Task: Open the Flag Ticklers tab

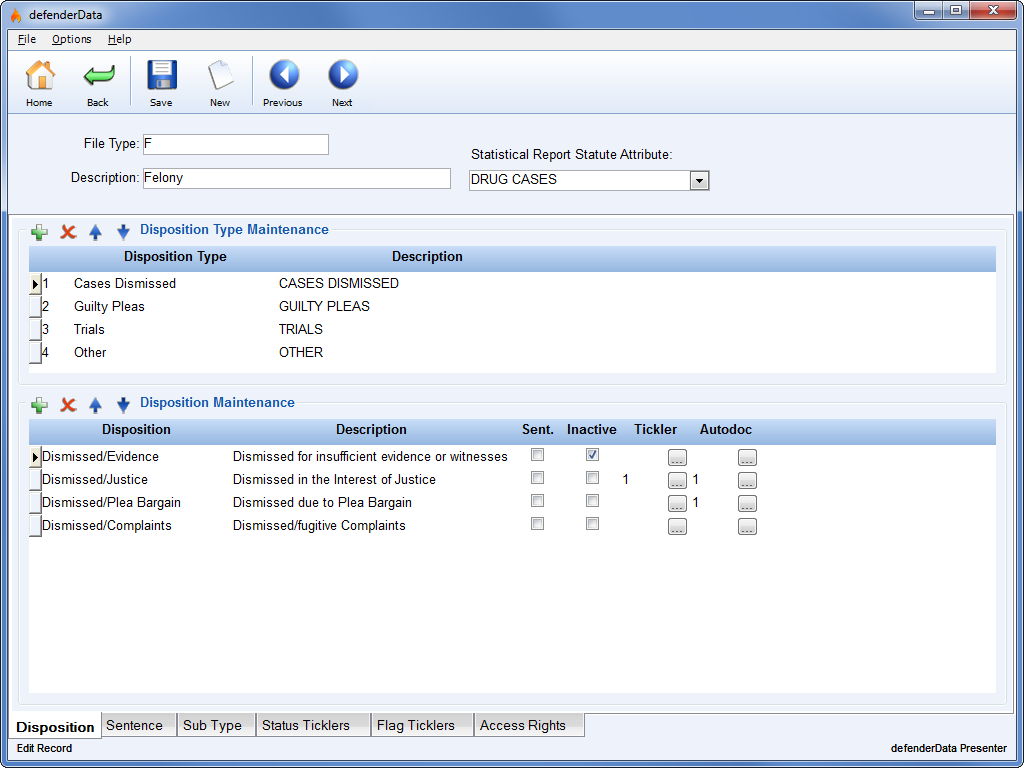Action: coord(422,725)
